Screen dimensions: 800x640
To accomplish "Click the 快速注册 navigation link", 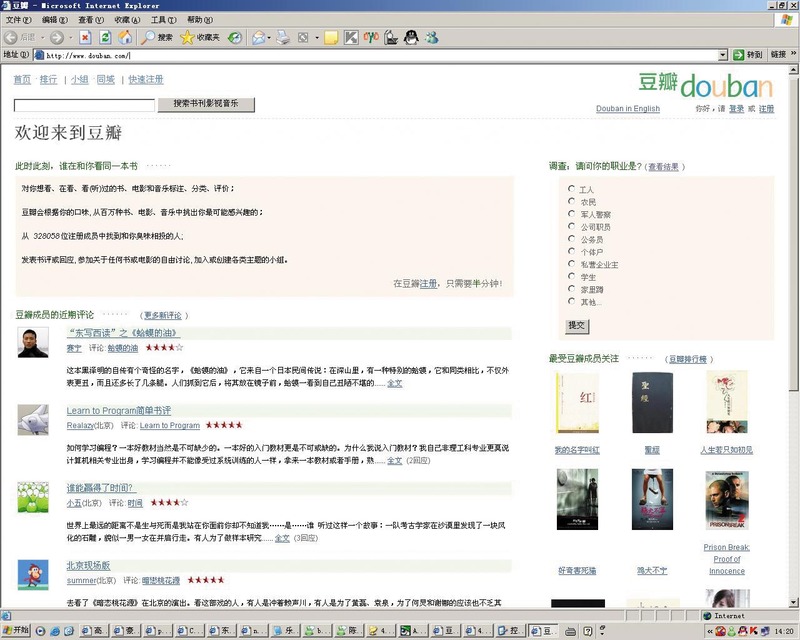I will [x=146, y=80].
